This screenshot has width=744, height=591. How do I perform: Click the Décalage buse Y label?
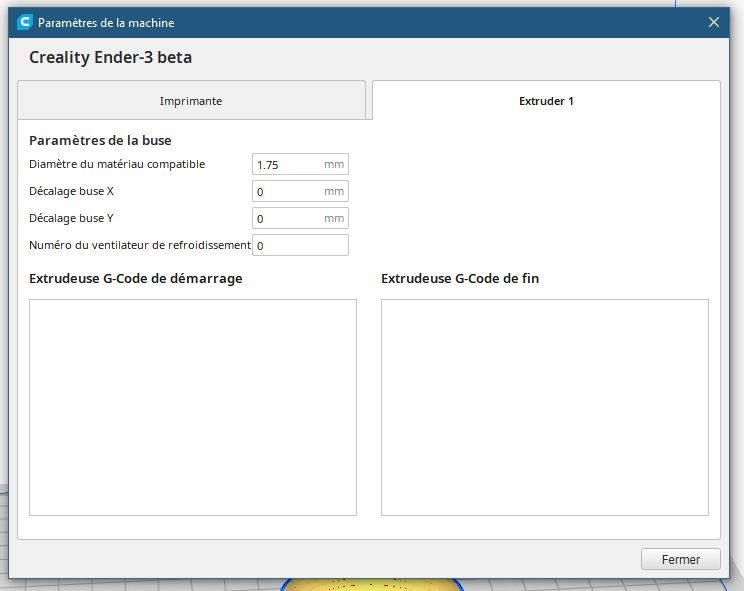[x=71, y=218]
